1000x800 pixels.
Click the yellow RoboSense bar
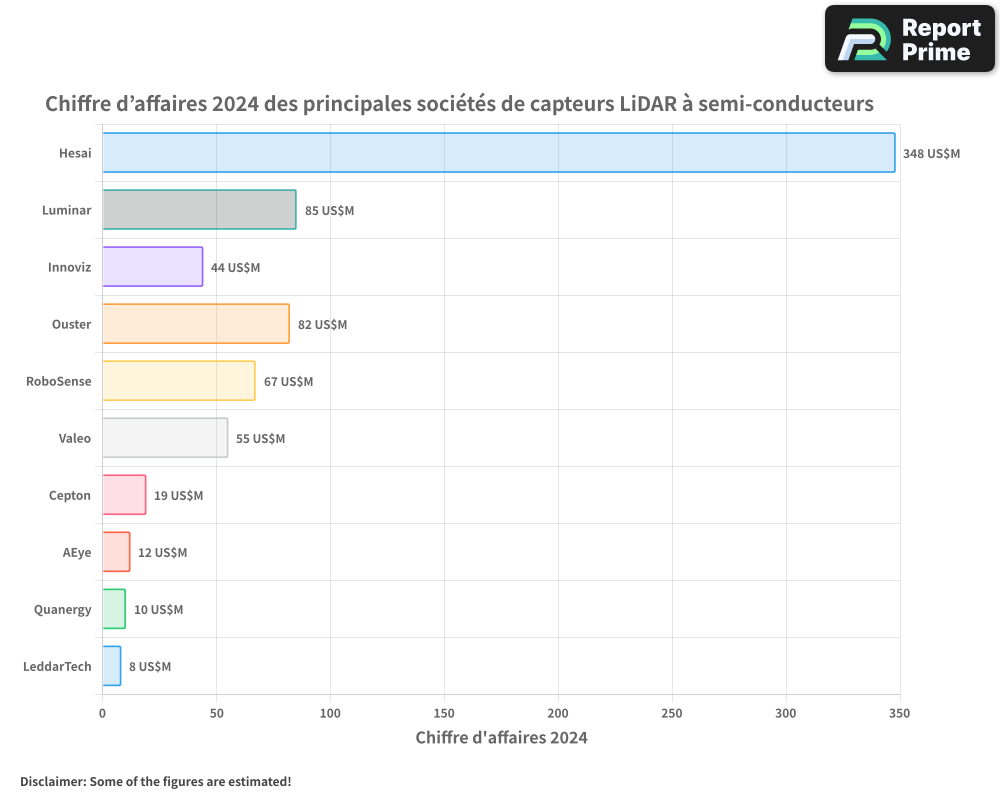click(x=178, y=381)
